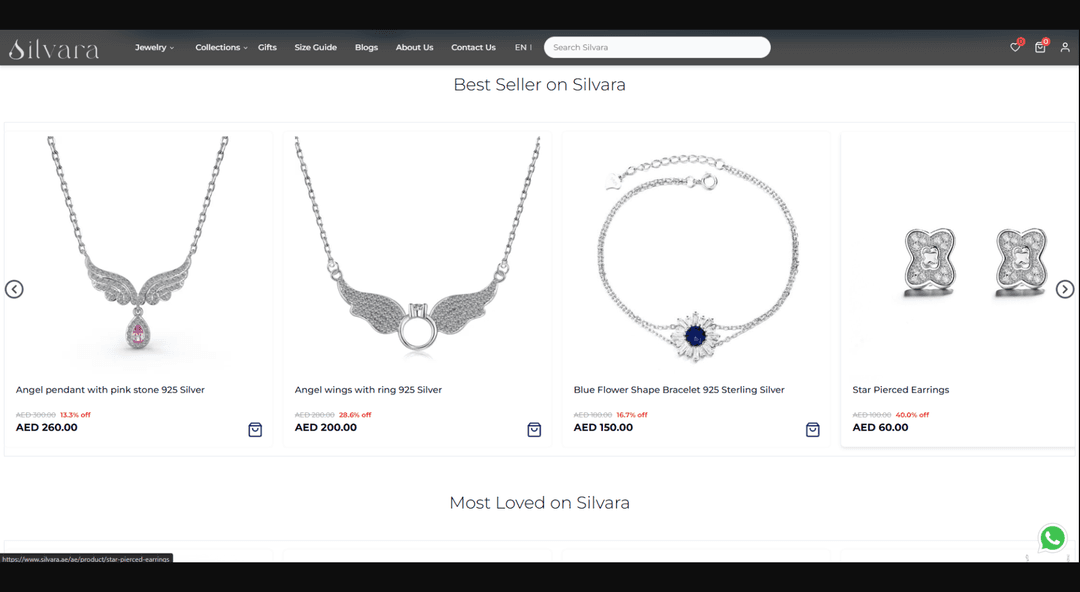Add Angel pendant with pink stone to bag
The width and height of the screenshot is (1080, 592).
255,430
